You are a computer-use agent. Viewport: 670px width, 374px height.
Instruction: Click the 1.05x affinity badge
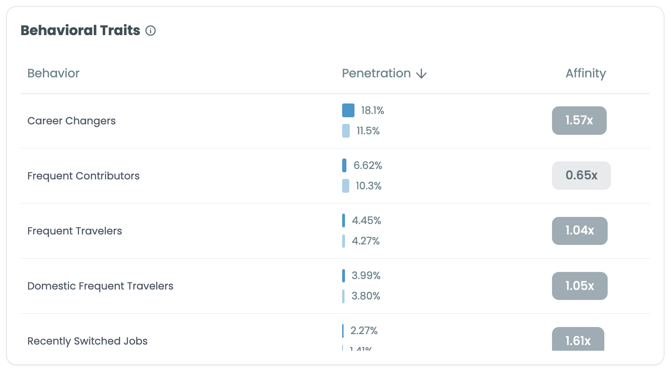pos(579,286)
